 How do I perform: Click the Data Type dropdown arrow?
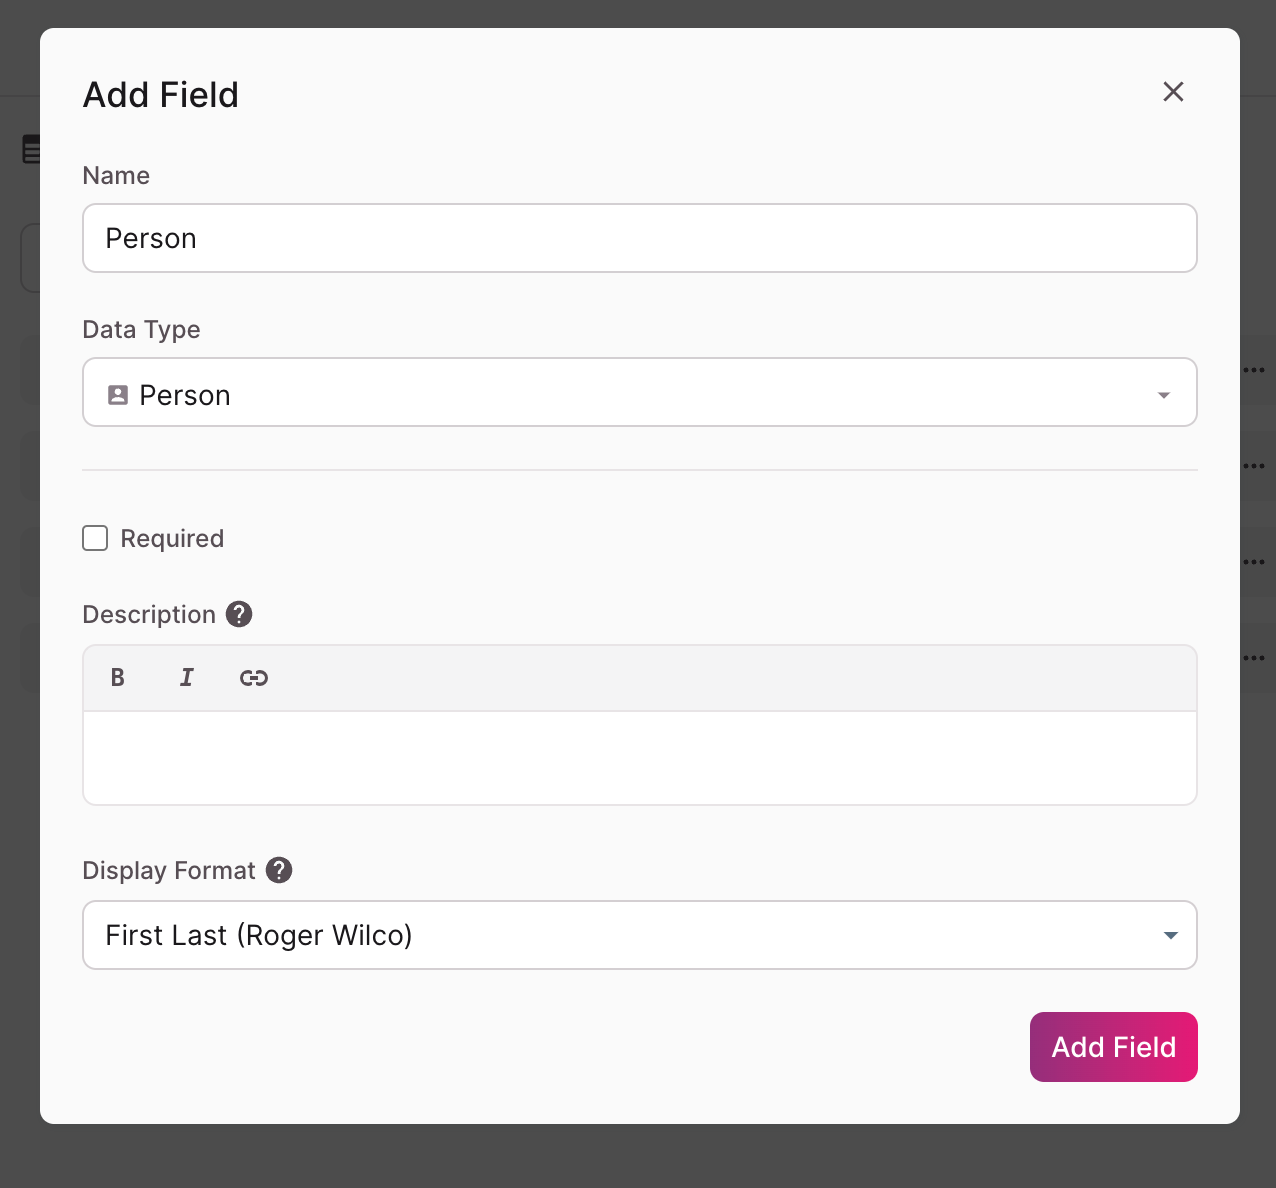coord(1163,395)
